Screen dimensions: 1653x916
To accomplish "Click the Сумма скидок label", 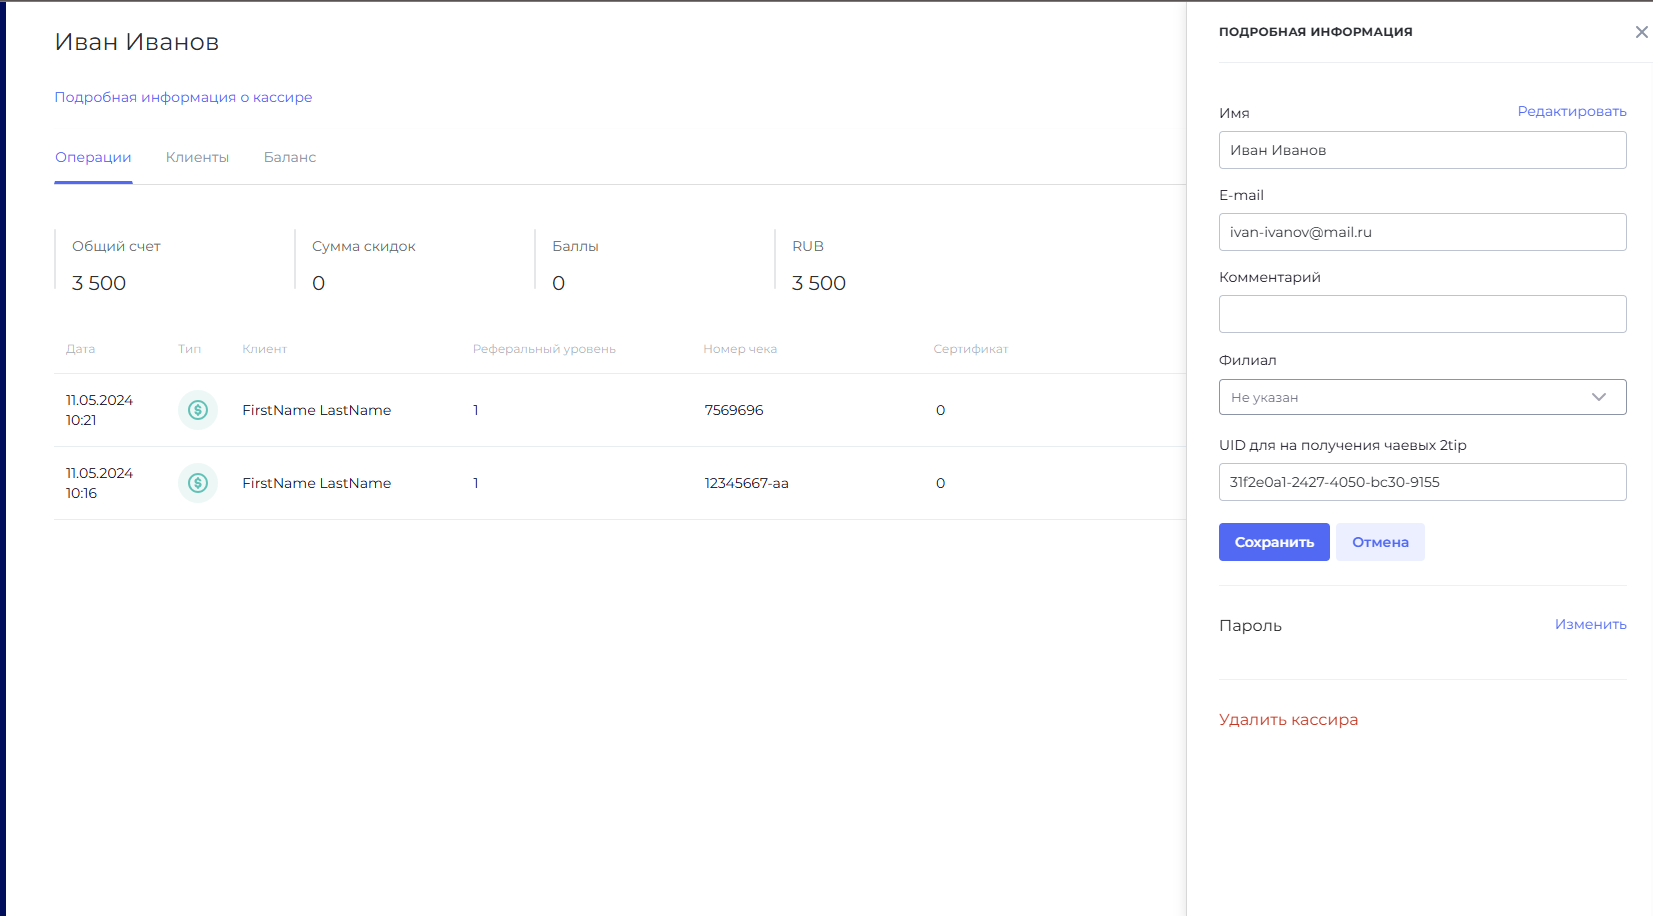I will [363, 246].
